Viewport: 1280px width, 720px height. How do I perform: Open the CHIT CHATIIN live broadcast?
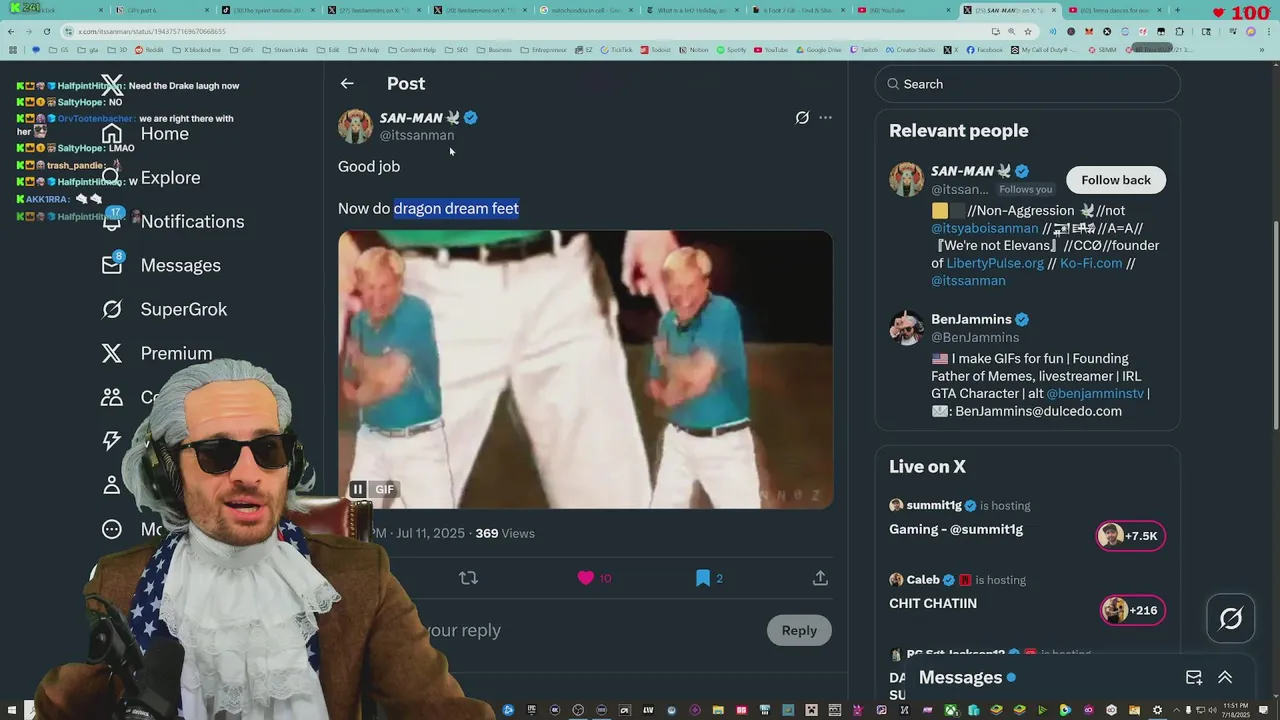pyautogui.click(x=933, y=604)
